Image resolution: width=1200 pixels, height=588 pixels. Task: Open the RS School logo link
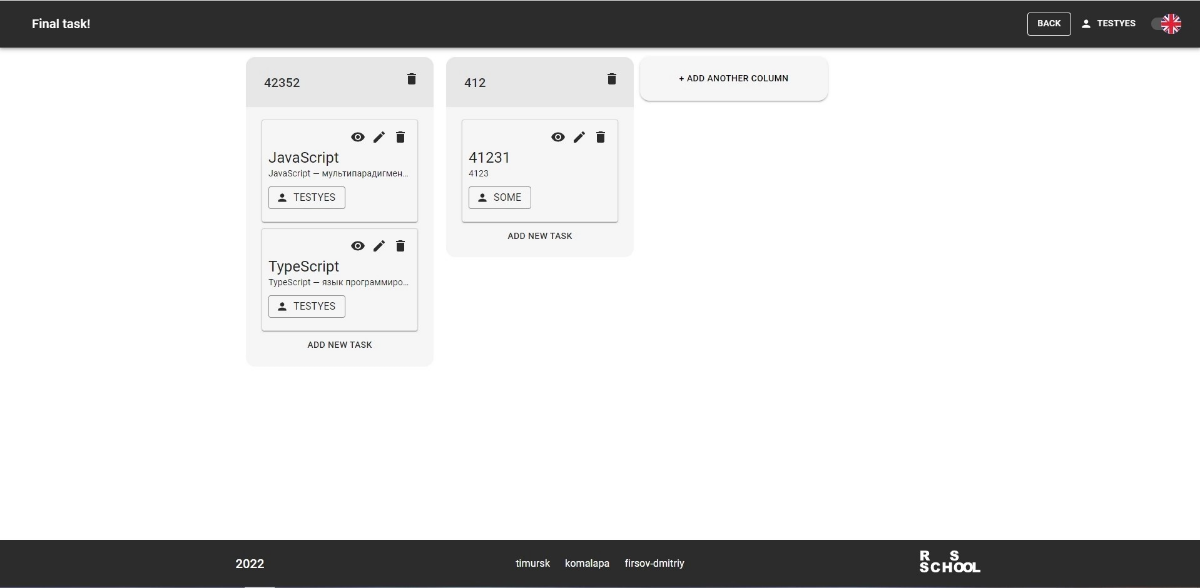coord(949,562)
